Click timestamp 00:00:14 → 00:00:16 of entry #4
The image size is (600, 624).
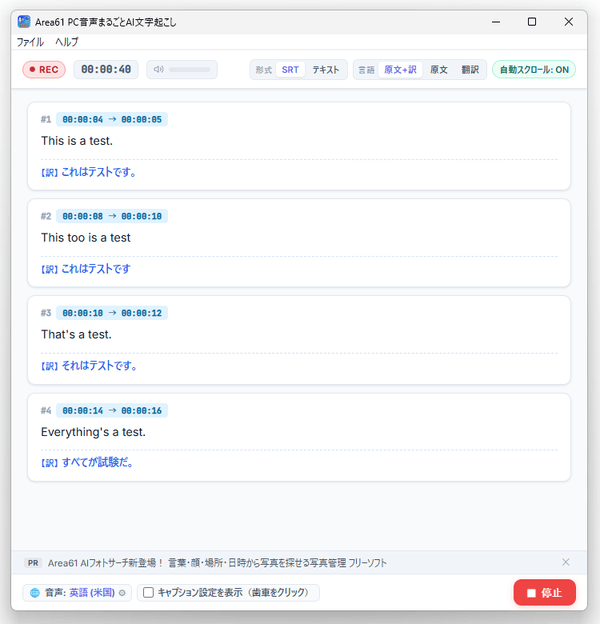click(x=112, y=410)
